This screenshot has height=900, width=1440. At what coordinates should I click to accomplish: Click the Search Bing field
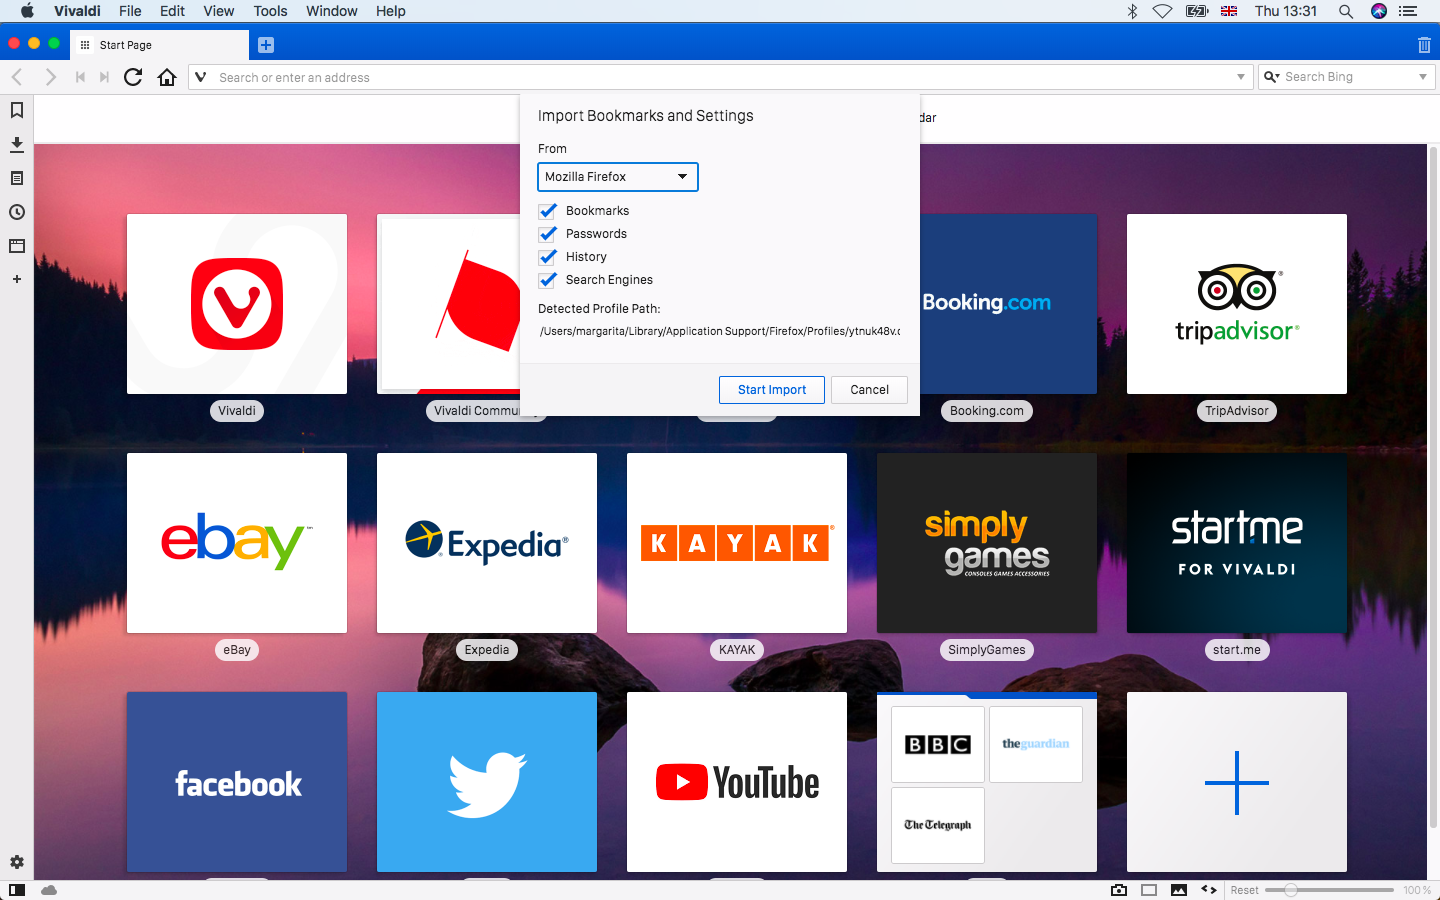pyautogui.click(x=1347, y=77)
